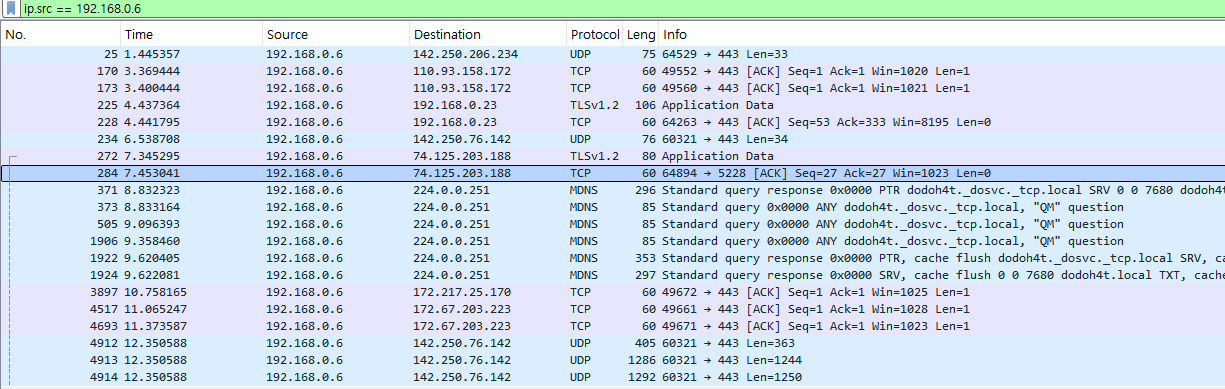The height and width of the screenshot is (389, 1225).
Task: Select MDNS packet number 371
Action: coord(612,190)
